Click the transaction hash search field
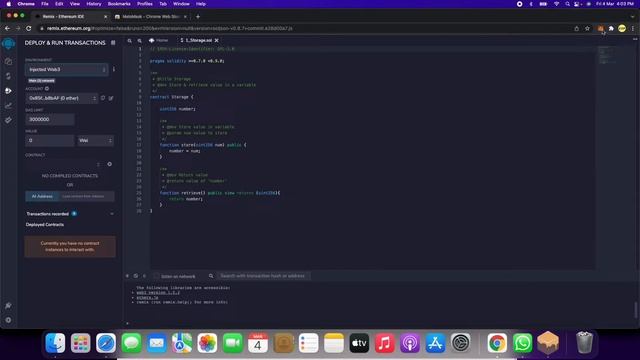The height and width of the screenshot is (360, 640). coord(263,276)
